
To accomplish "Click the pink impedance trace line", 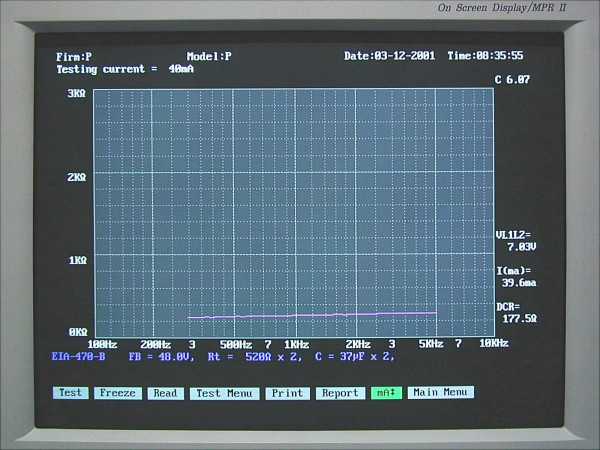I will tap(312, 315).
